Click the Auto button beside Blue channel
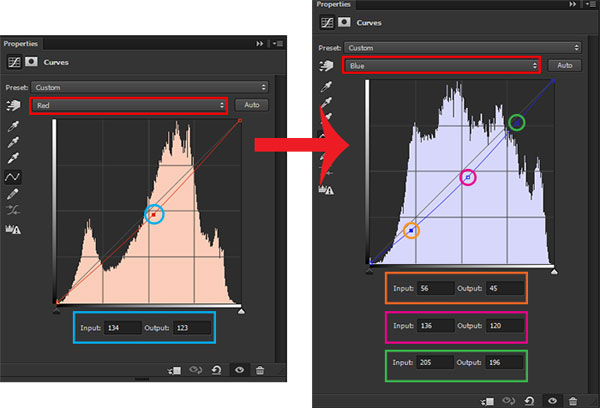The width and height of the screenshot is (600, 408). pyautogui.click(x=565, y=65)
